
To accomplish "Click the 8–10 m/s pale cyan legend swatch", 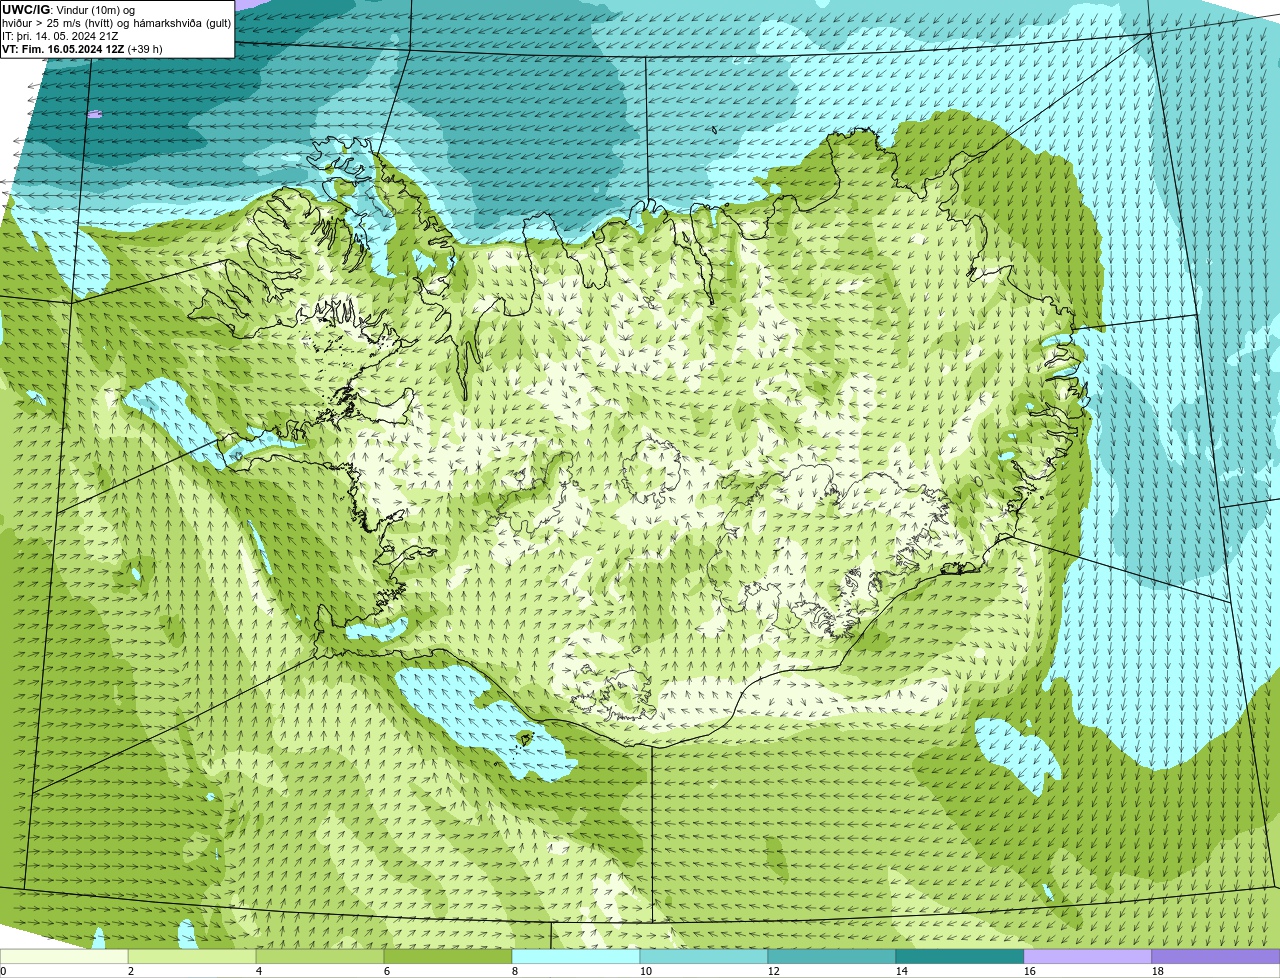I will pos(576,956).
